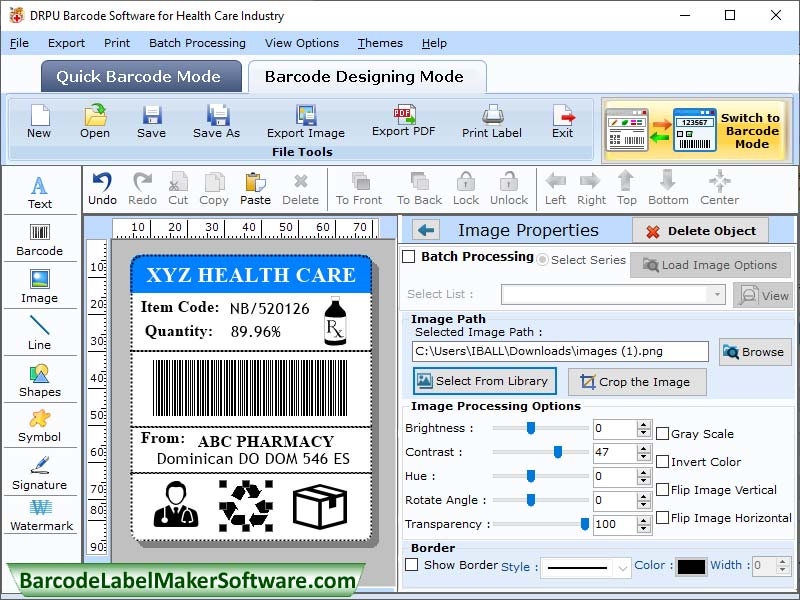Increase Hue value with up arrow
The width and height of the screenshot is (800, 600).
point(644,472)
